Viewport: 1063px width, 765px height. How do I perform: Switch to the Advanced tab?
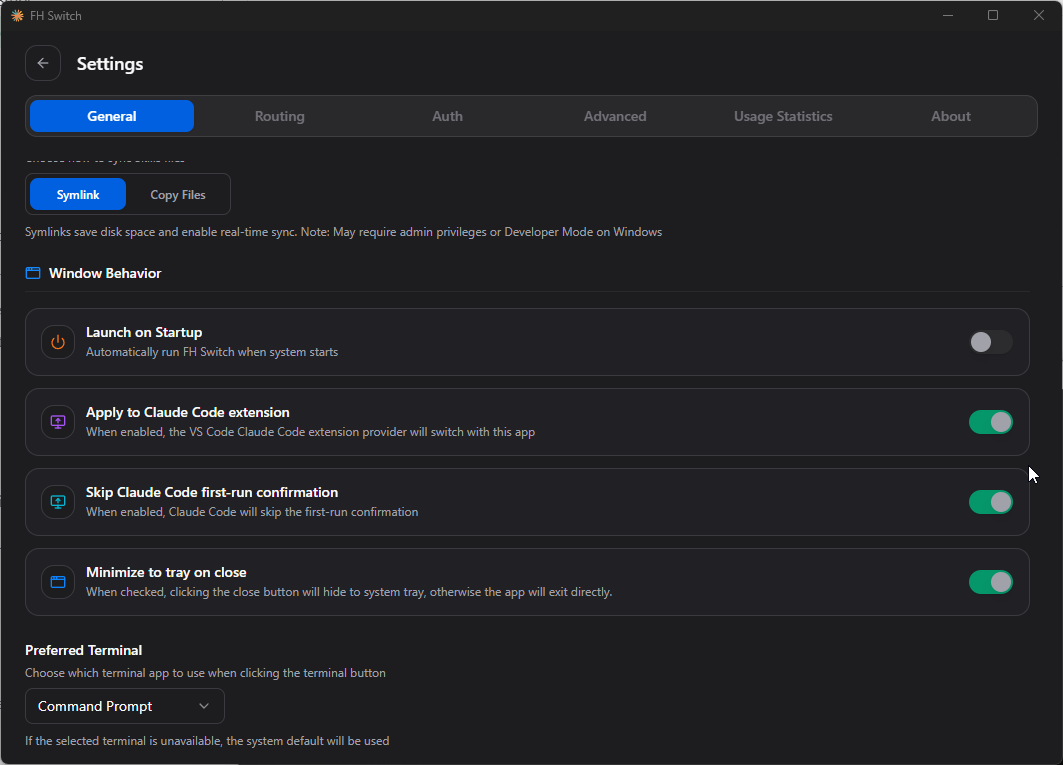point(615,116)
